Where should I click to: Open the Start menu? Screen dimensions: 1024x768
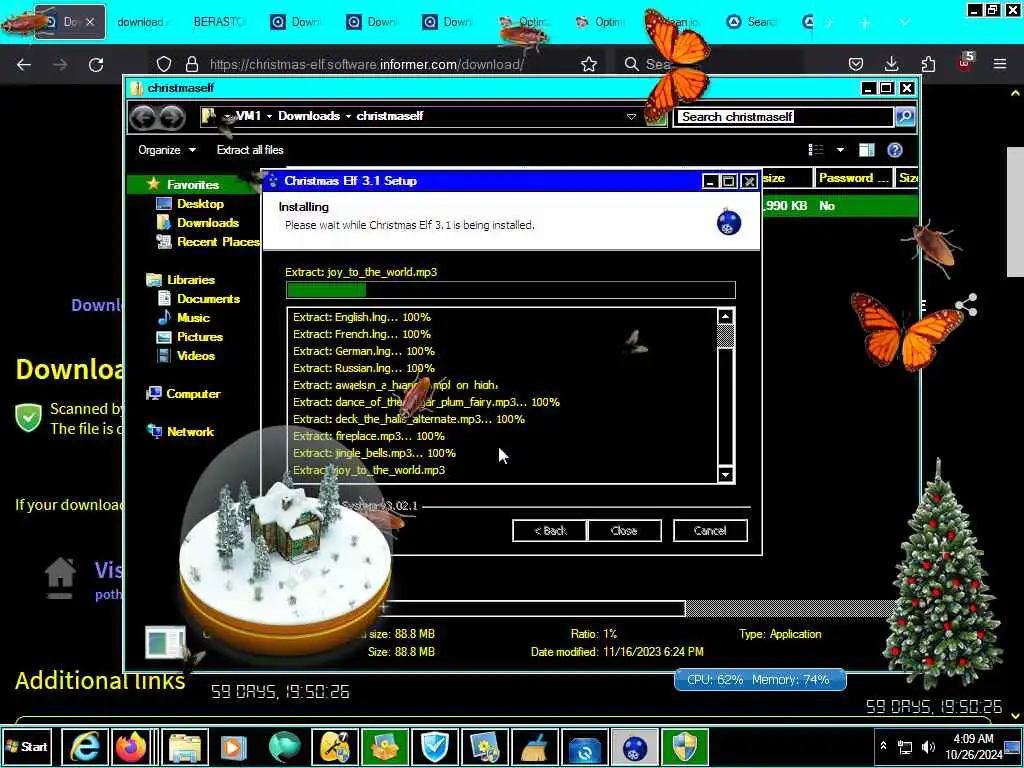[x=27, y=746]
